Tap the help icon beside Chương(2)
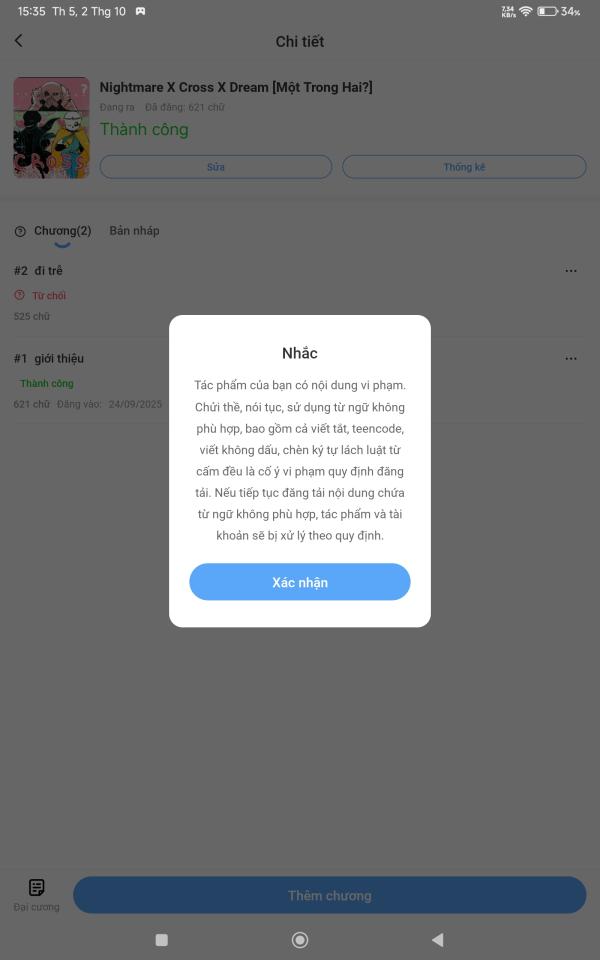Viewport: 600px width, 960px height. (x=20, y=231)
